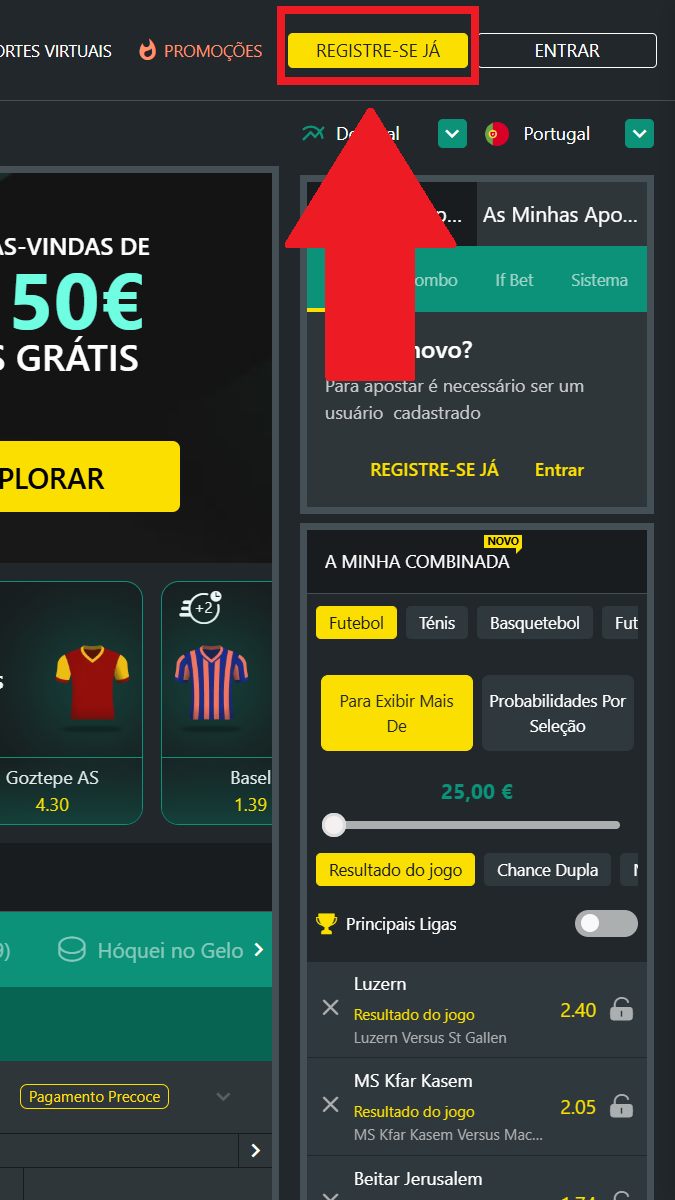Viewport: 675px width, 1200px height.
Task: Open the Portugal language dropdown
Action: [640, 134]
